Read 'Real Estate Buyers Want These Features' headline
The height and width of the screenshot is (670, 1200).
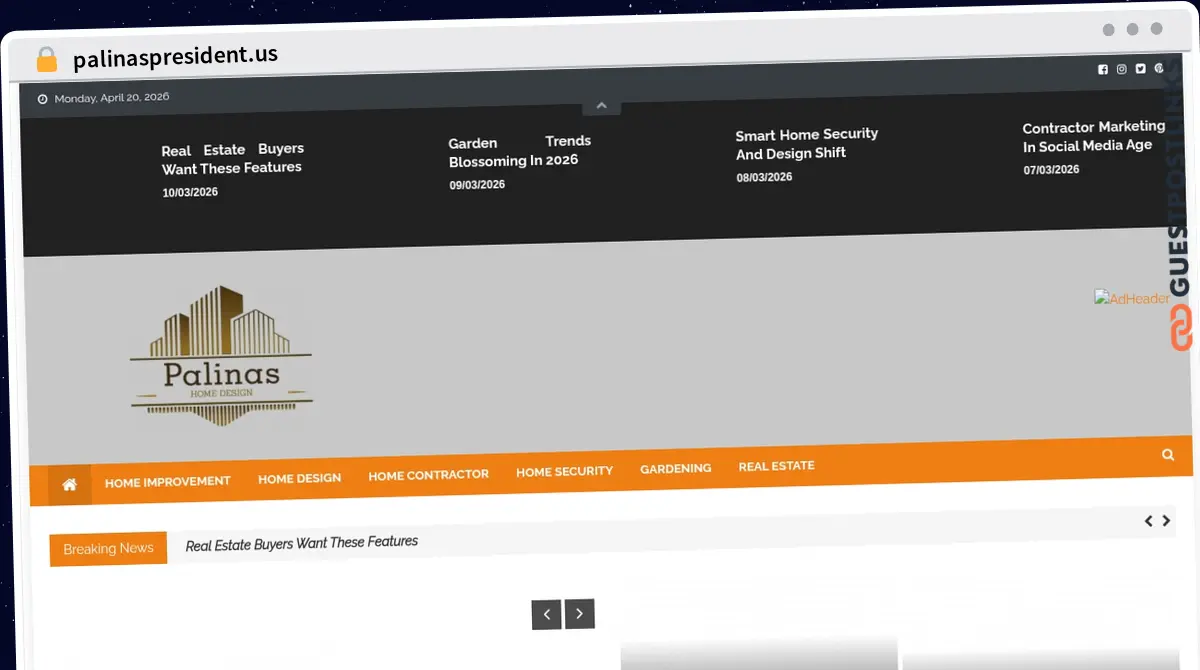point(232,159)
